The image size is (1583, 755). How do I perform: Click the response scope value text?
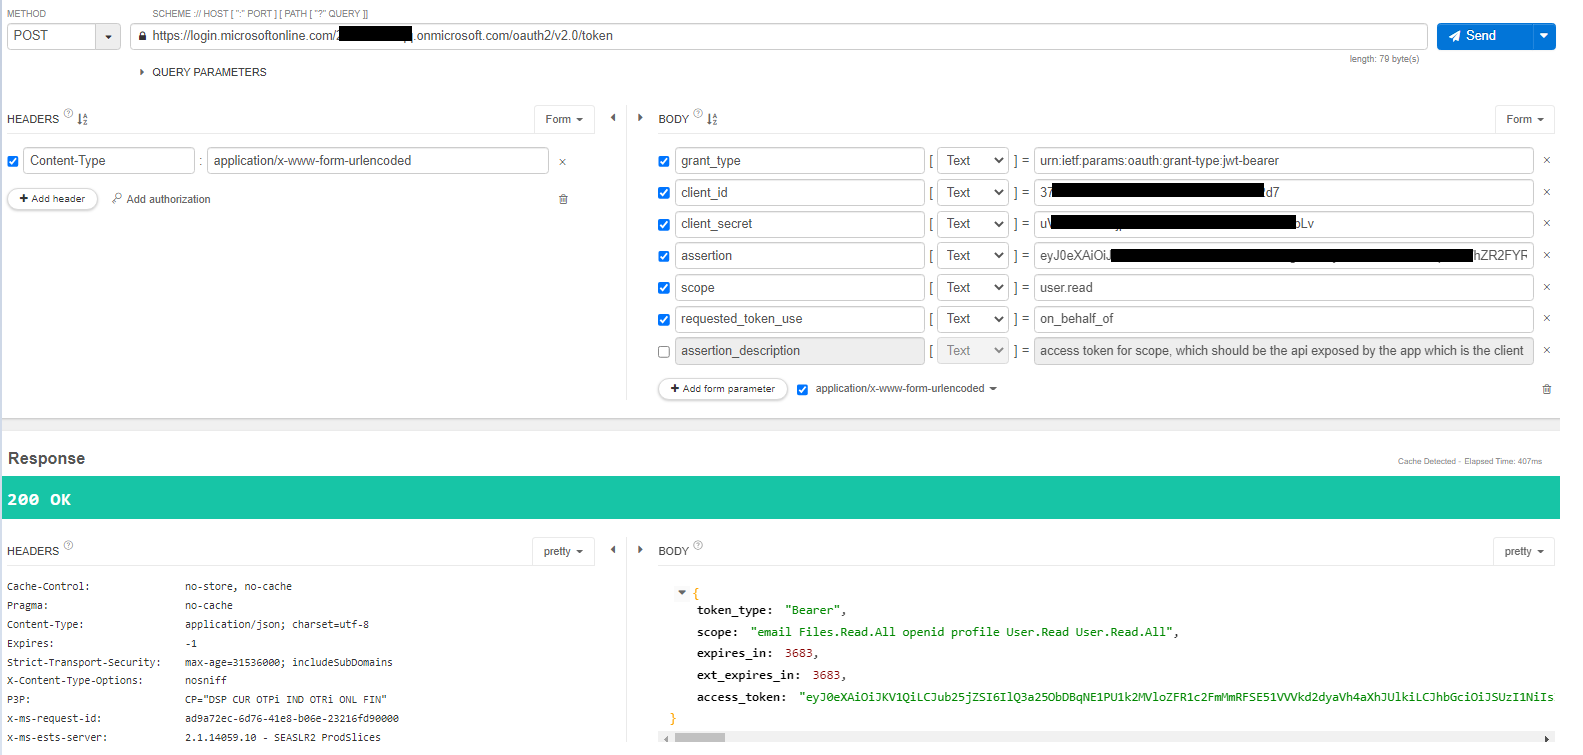964,632
